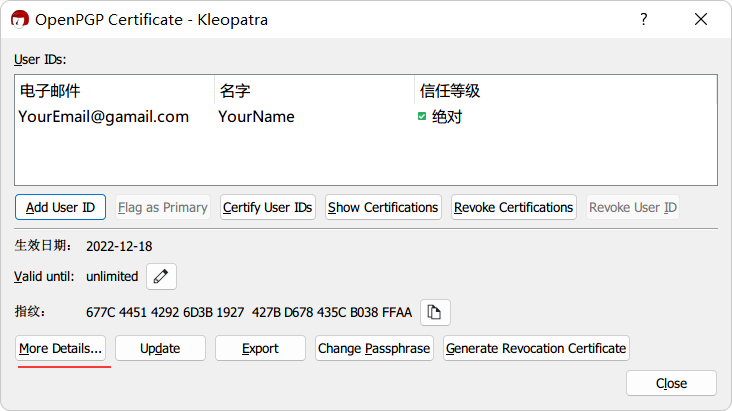Screen dimensions: 732x411
Task: Open Change Passphrase
Action: (x=374, y=348)
